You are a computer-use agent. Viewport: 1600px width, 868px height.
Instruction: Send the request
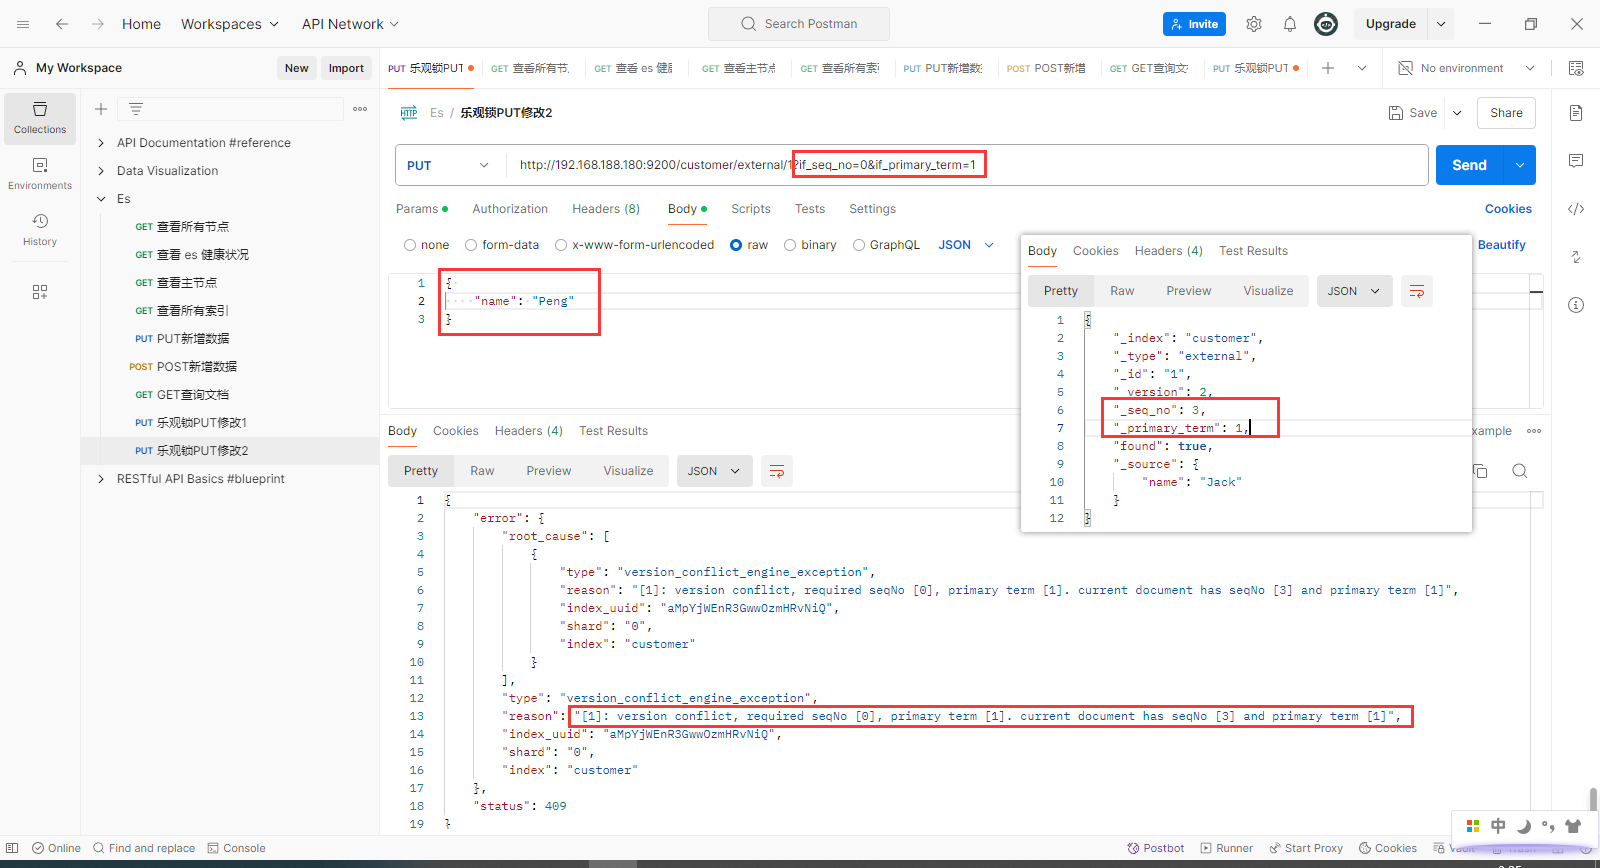1470,165
